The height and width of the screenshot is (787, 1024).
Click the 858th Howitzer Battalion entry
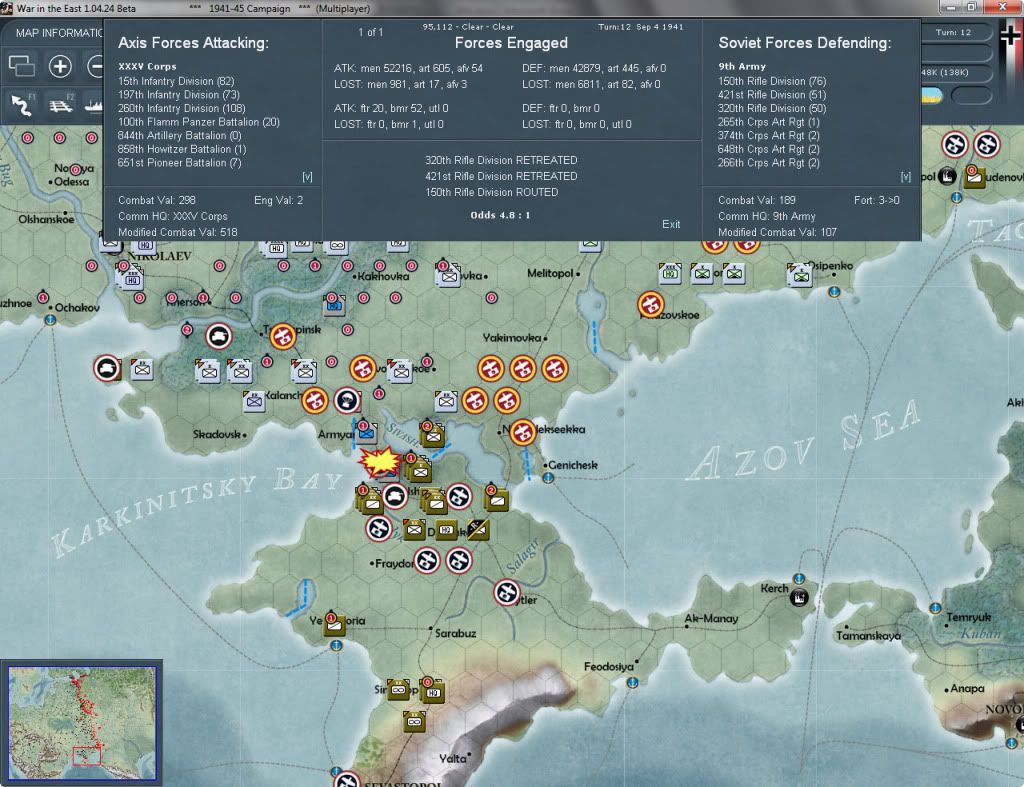(182, 150)
